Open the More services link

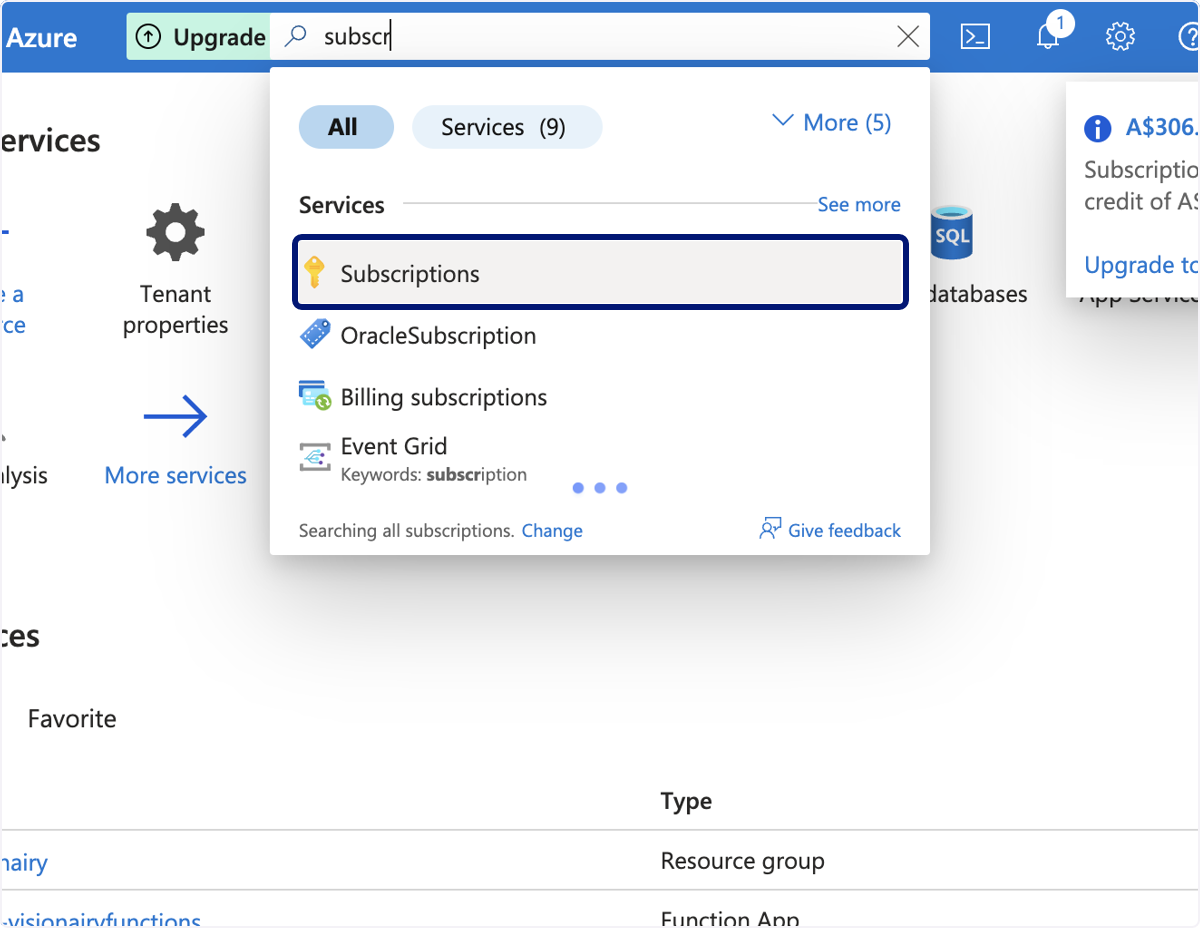coord(176,475)
